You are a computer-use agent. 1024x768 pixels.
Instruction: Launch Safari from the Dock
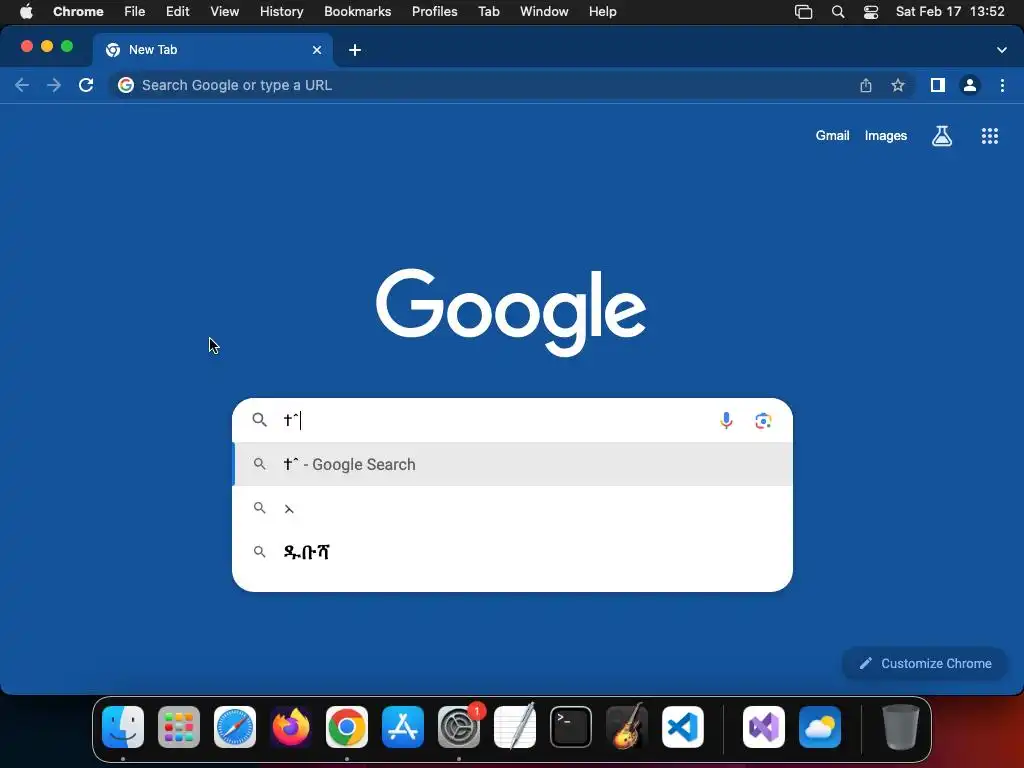coord(234,727)
